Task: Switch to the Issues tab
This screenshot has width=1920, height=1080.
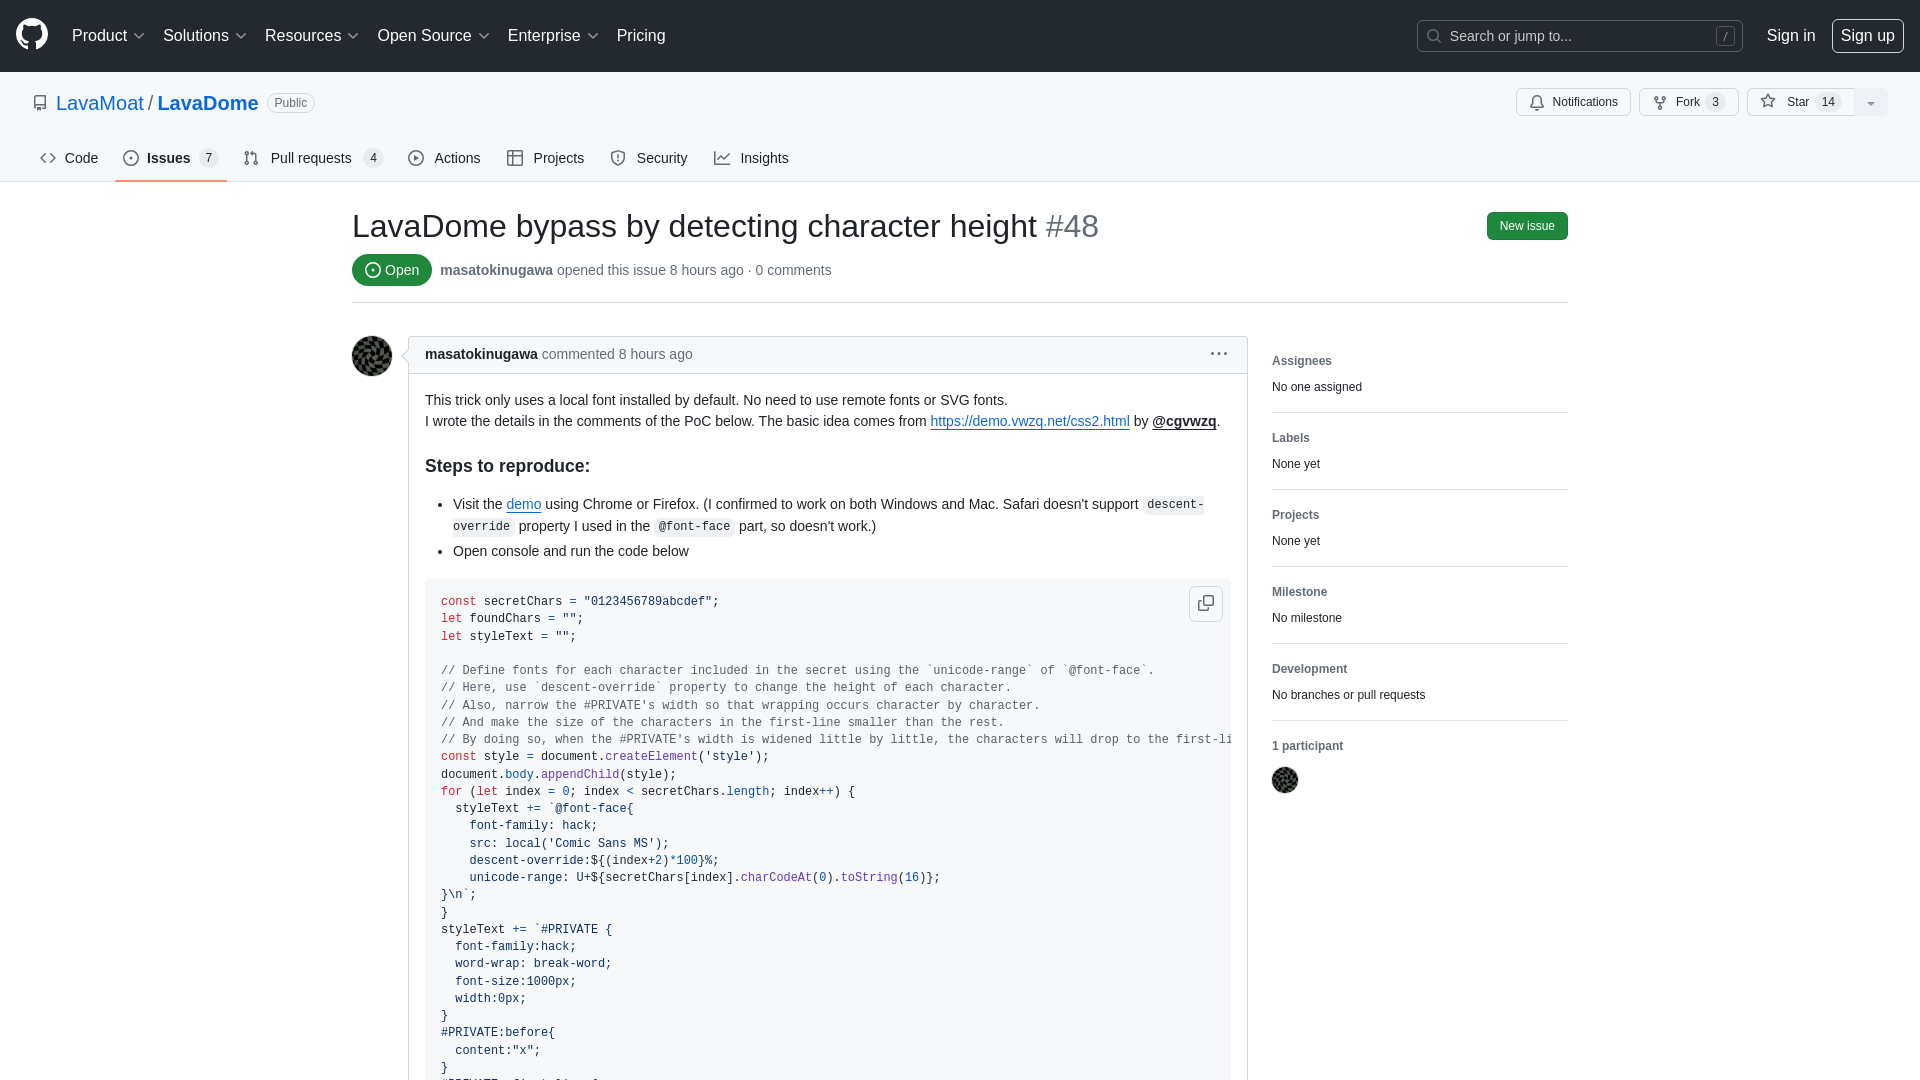Action: 170,158
